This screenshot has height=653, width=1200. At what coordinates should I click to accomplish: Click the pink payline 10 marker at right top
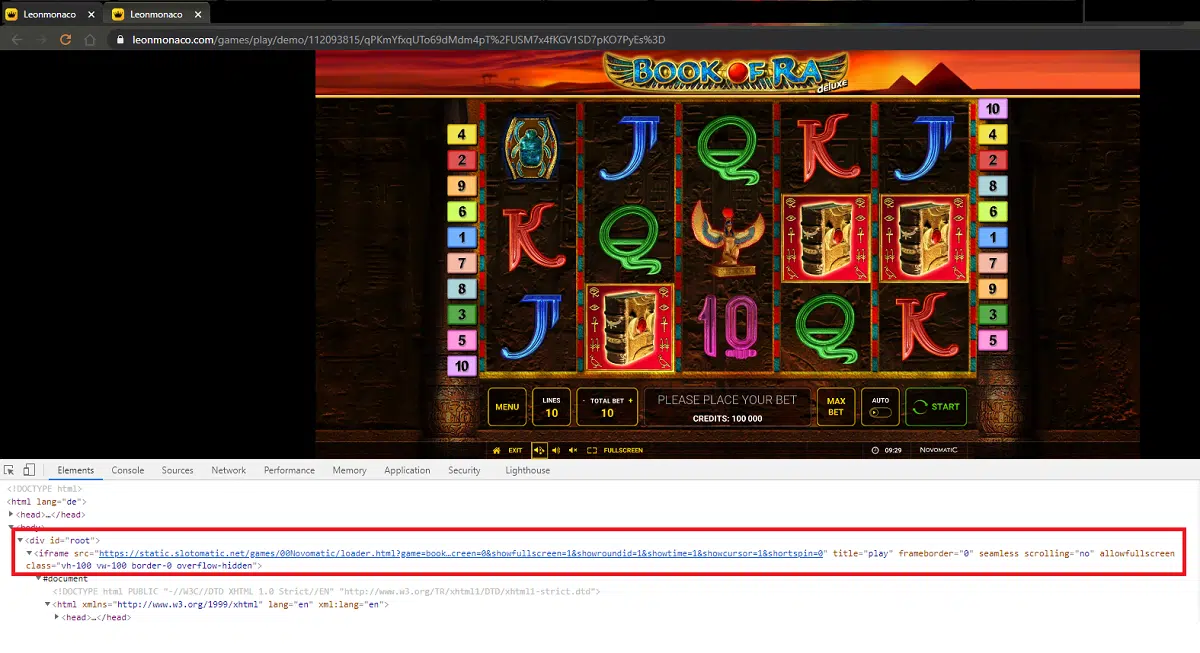coord(992,108)
